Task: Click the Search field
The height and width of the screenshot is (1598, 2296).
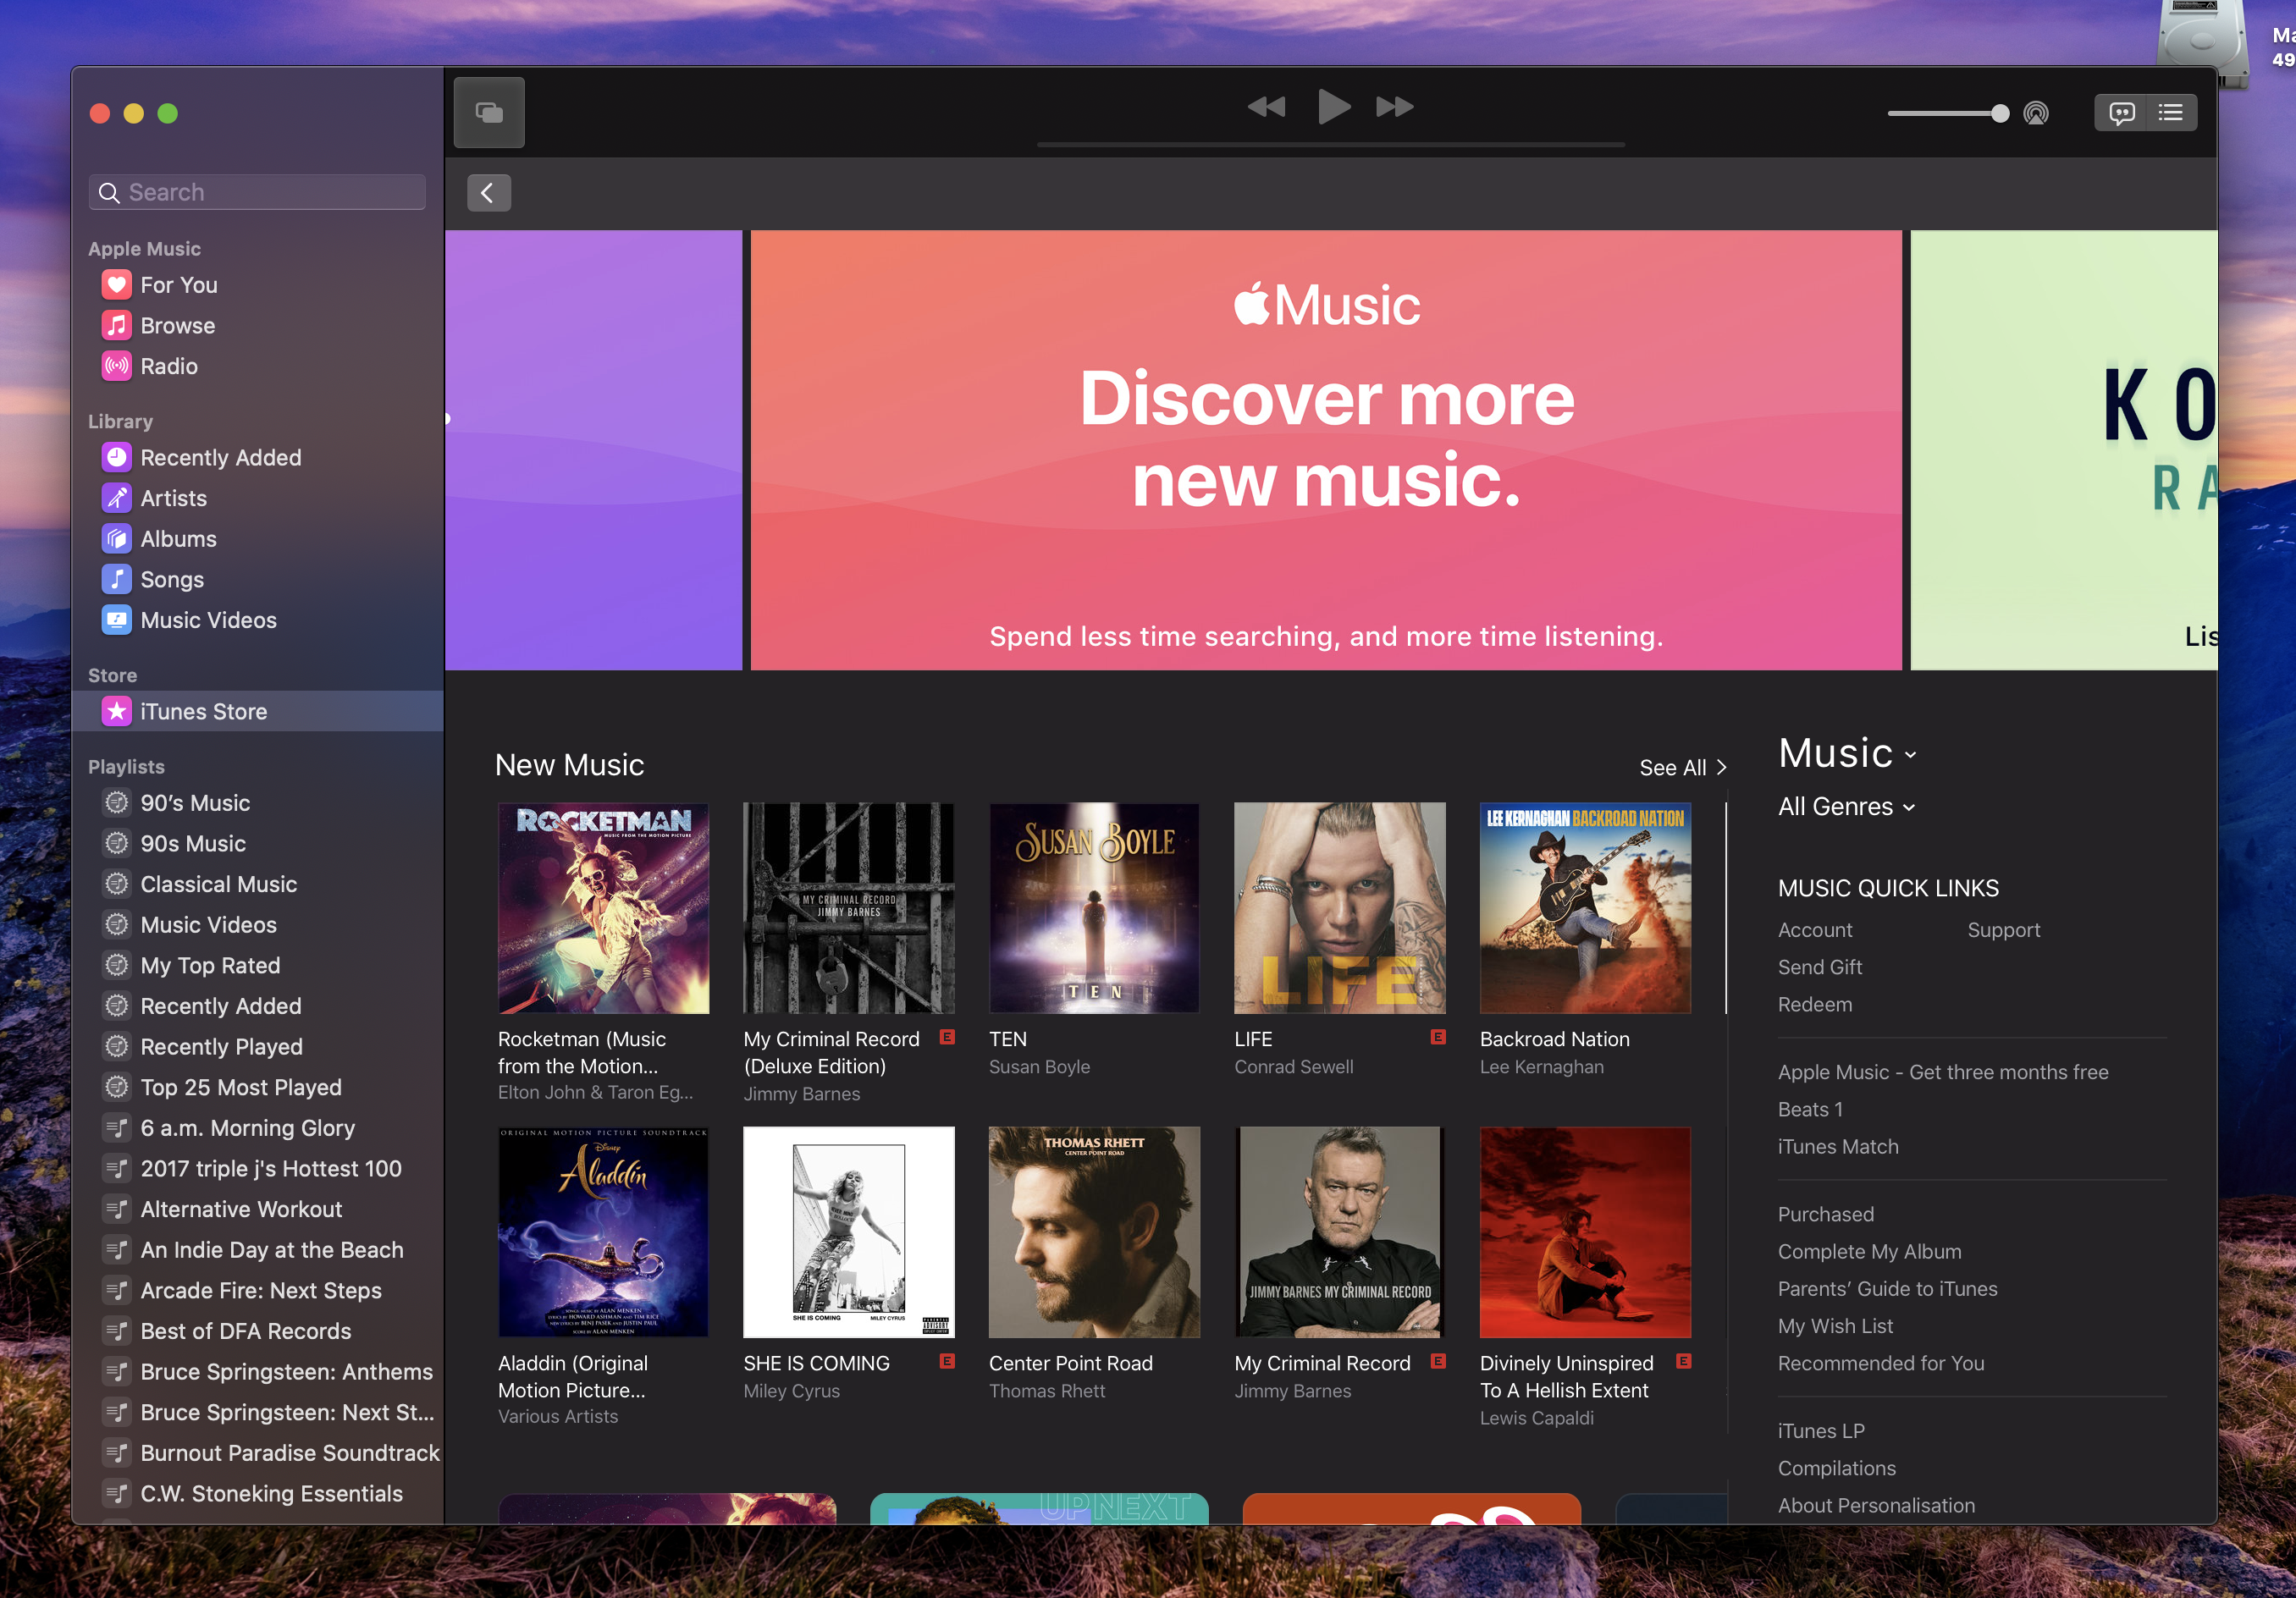Action: pyautogui.click(x=257, y=192)
